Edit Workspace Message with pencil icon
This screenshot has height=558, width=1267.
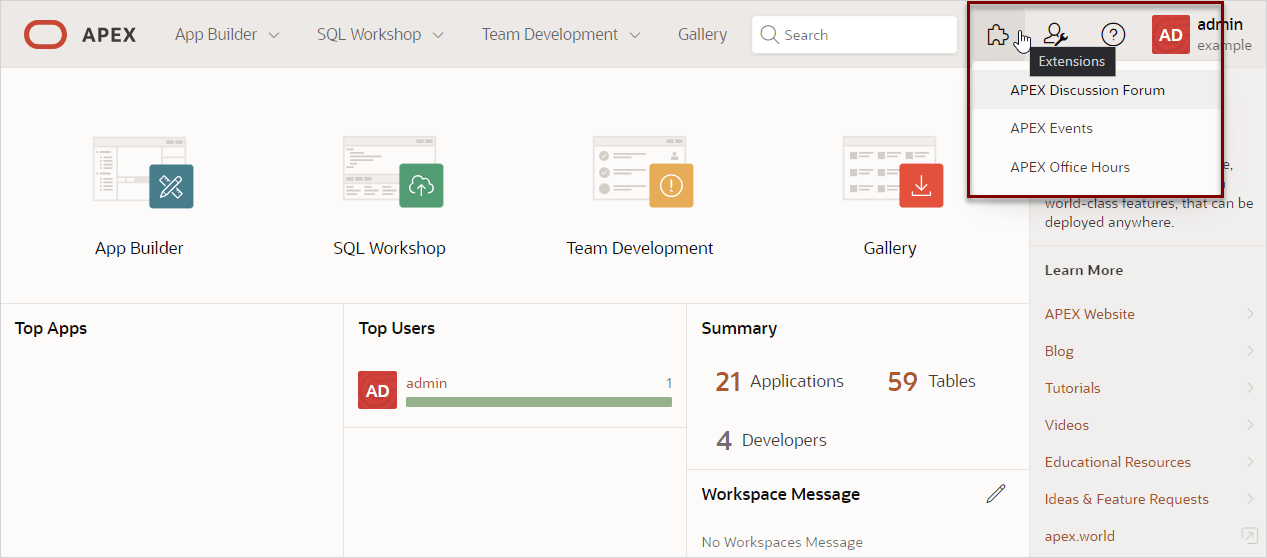click(995, 493)
